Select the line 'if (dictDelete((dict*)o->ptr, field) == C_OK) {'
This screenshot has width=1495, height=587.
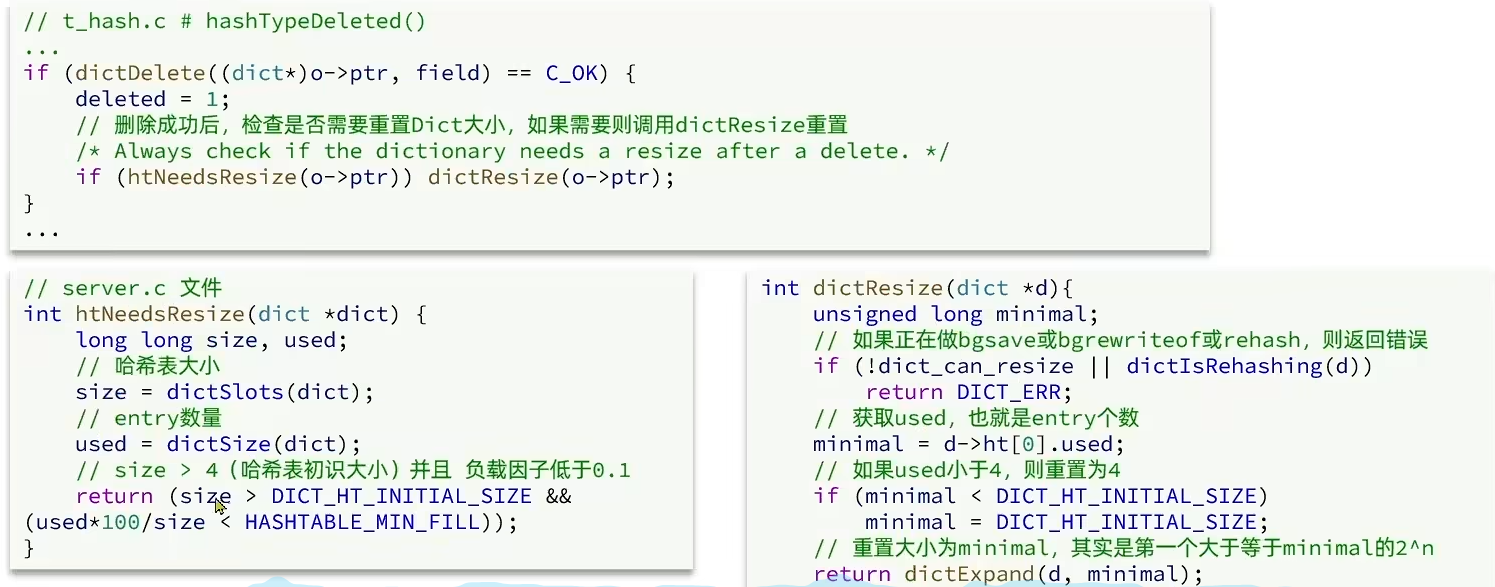(330, 73)
